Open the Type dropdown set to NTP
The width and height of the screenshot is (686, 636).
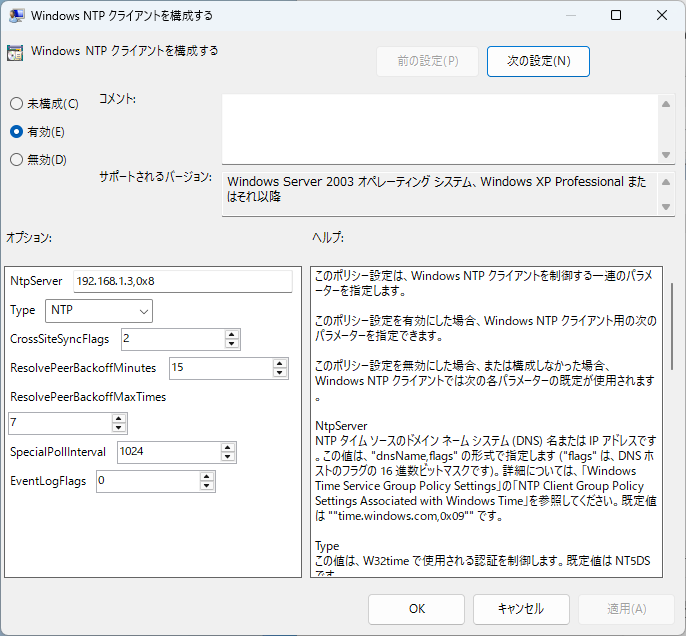click(100, 311)
